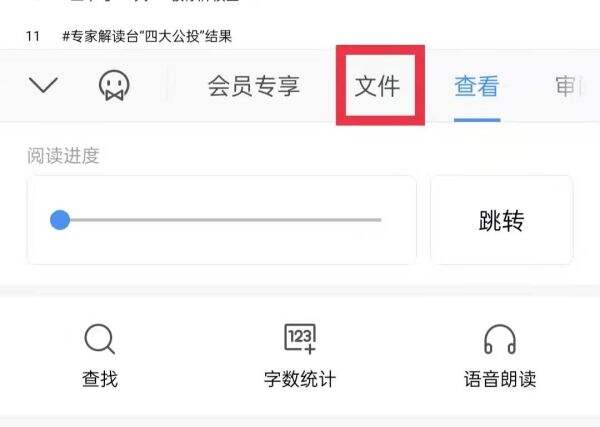
Task: Open the bow-tie face assistant icon
Action: click(x=114, y=85)
